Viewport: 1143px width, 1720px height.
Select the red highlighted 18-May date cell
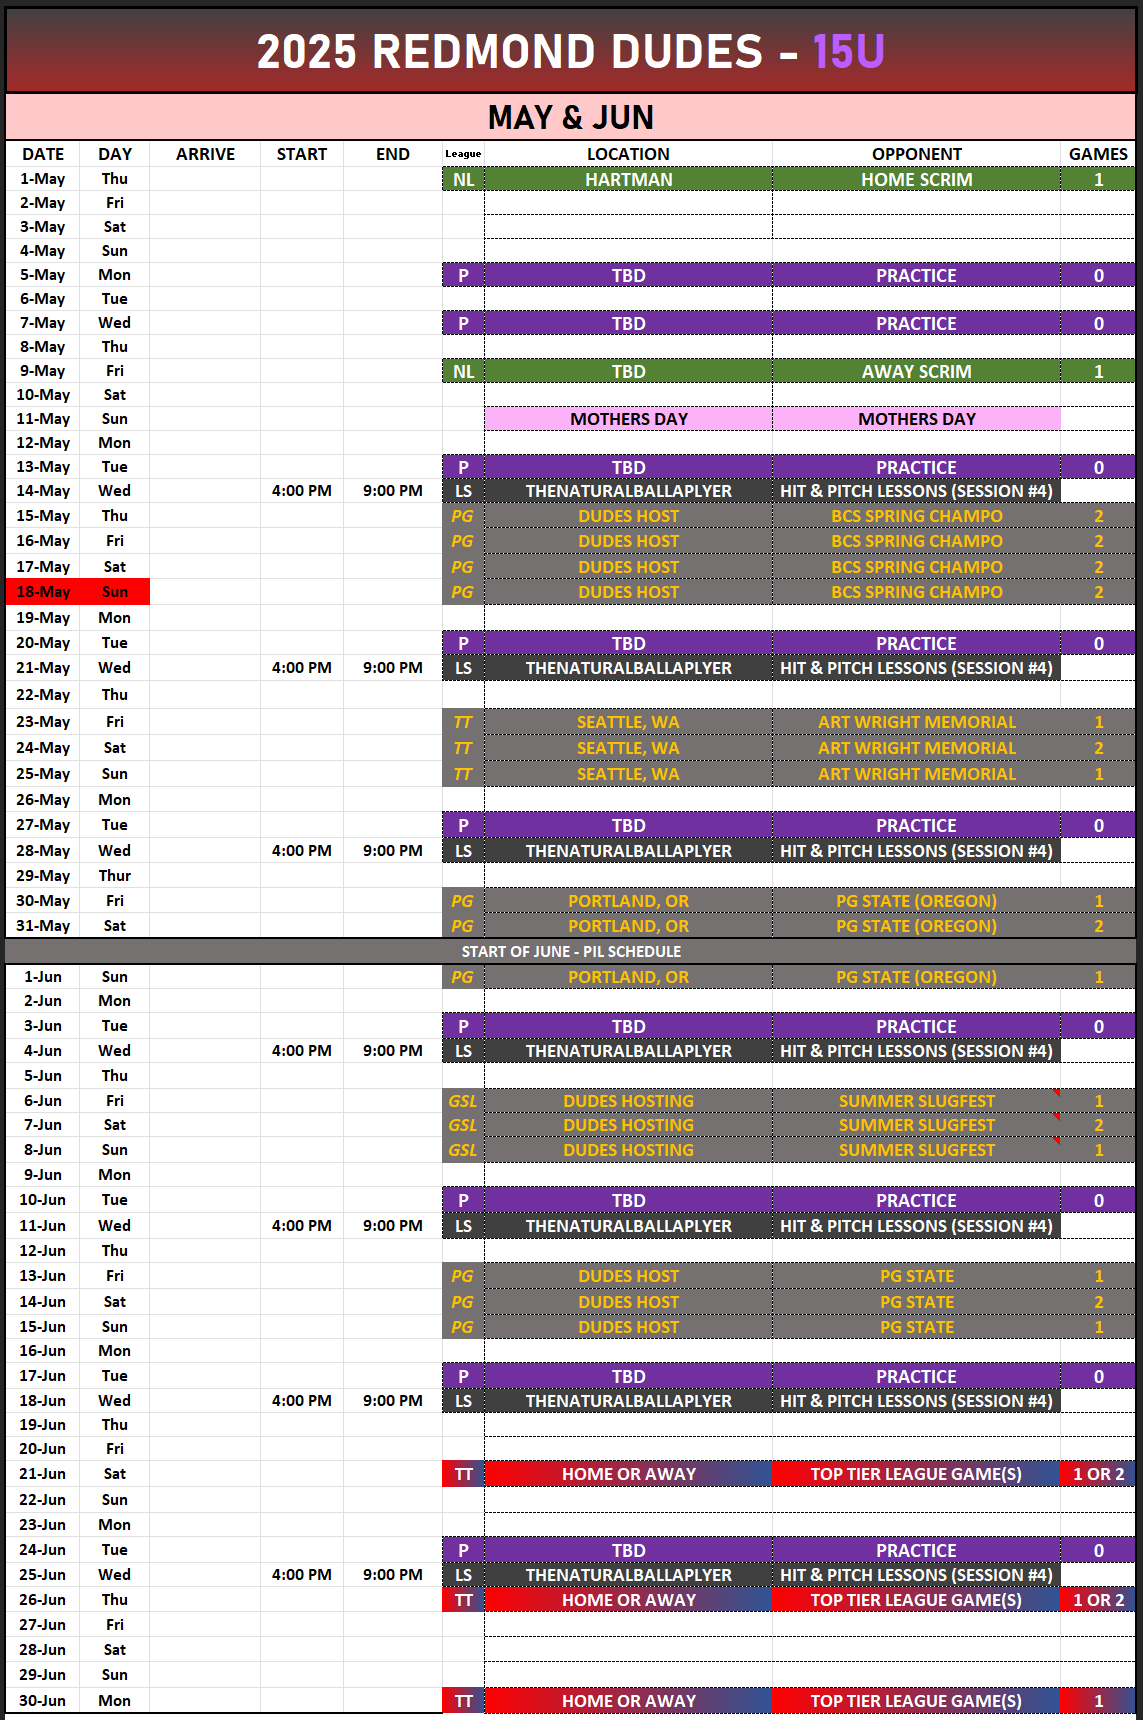[43, 592]
